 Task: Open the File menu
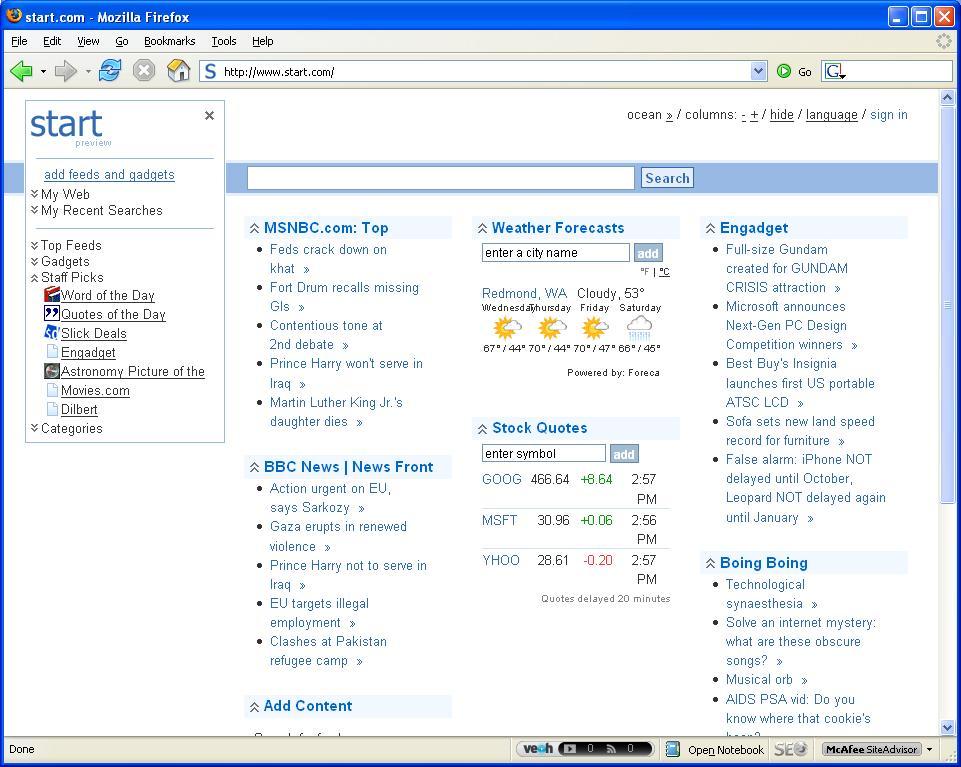(x=20, y=41)
